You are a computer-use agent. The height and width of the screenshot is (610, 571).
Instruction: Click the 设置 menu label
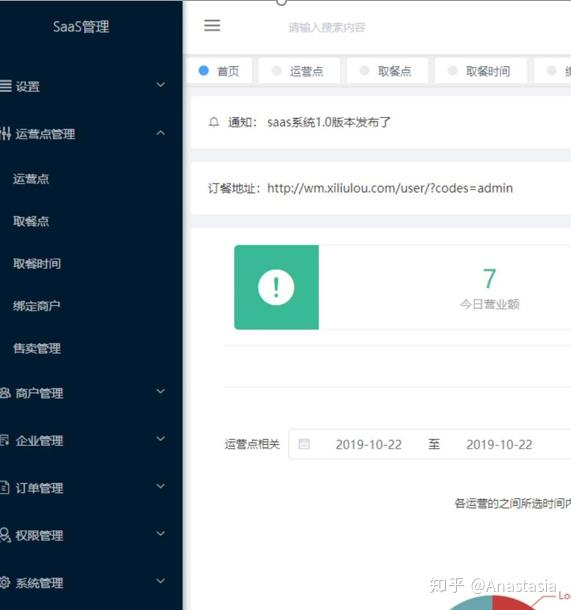[x=28, y=86]
